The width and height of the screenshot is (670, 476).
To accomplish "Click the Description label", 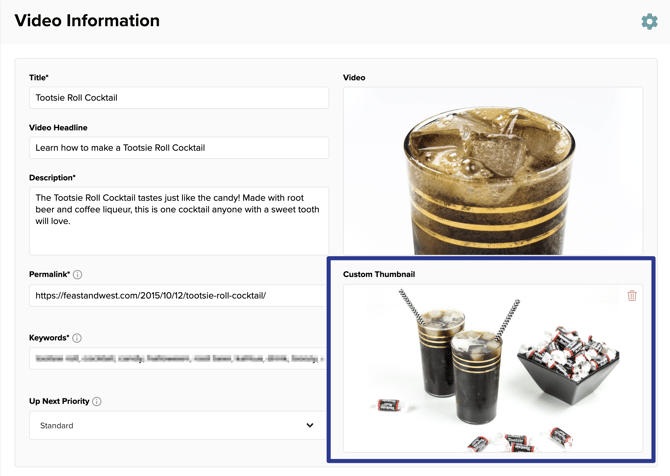I will pyautogui.click(x=52, y=178).
